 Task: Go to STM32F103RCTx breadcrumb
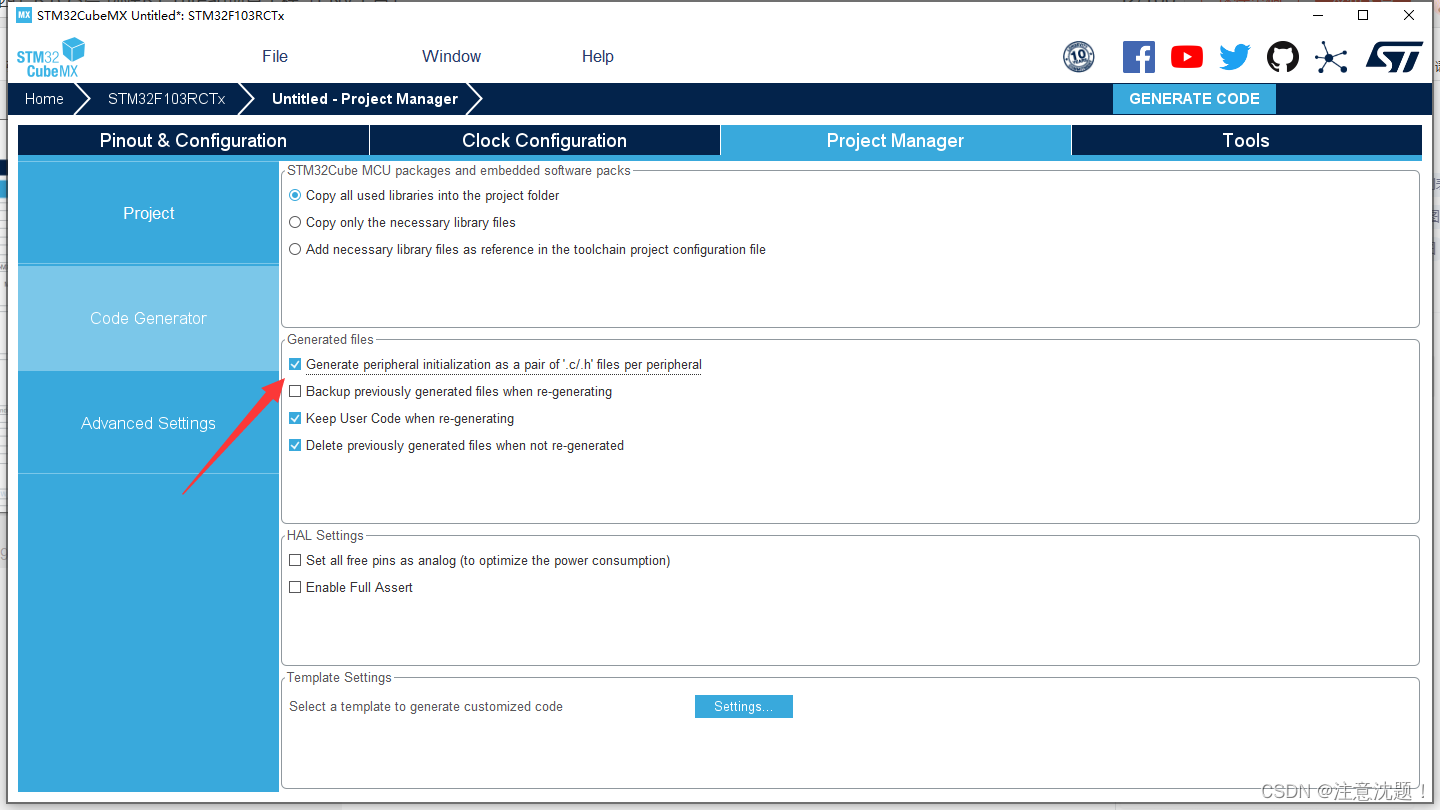166,99
